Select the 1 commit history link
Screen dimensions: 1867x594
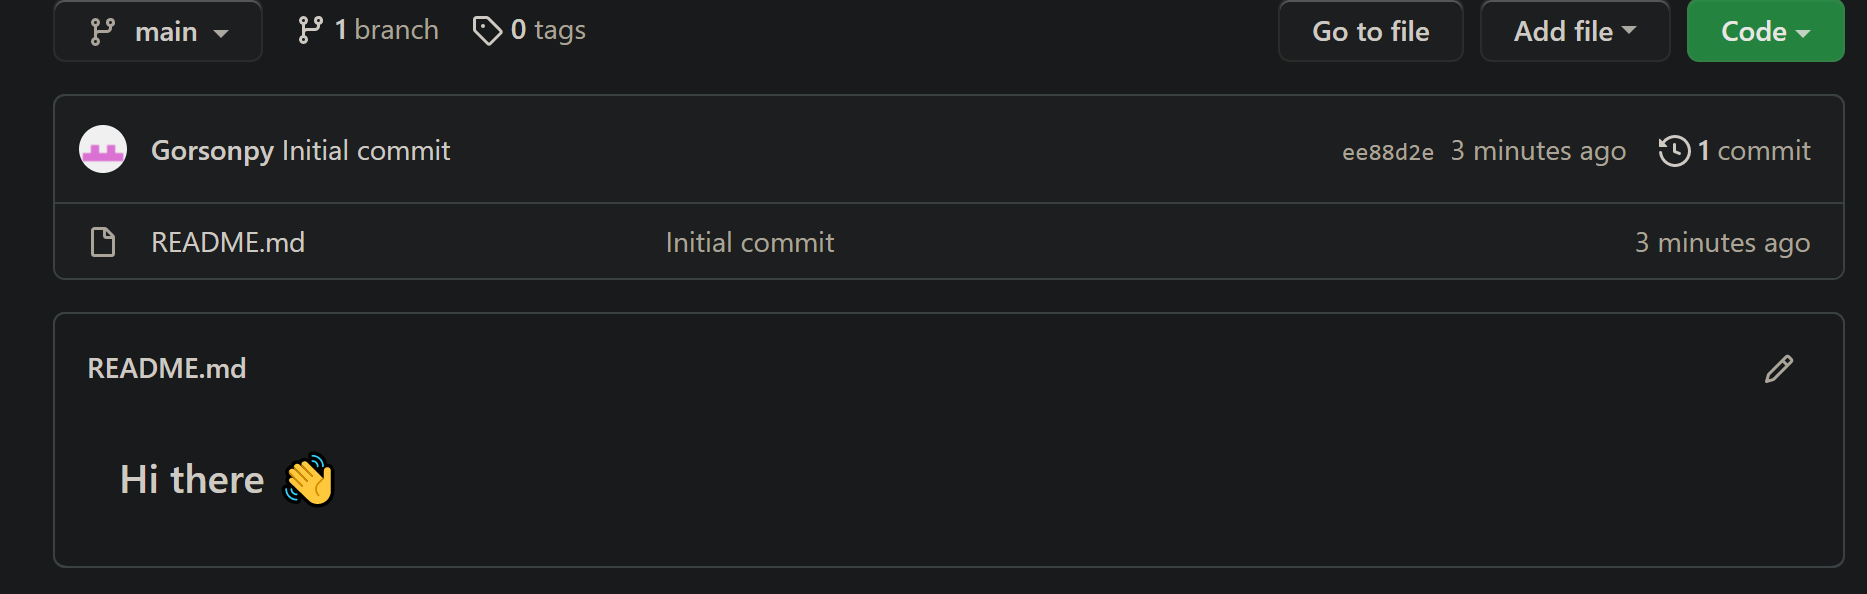[x=1747, y=150]
